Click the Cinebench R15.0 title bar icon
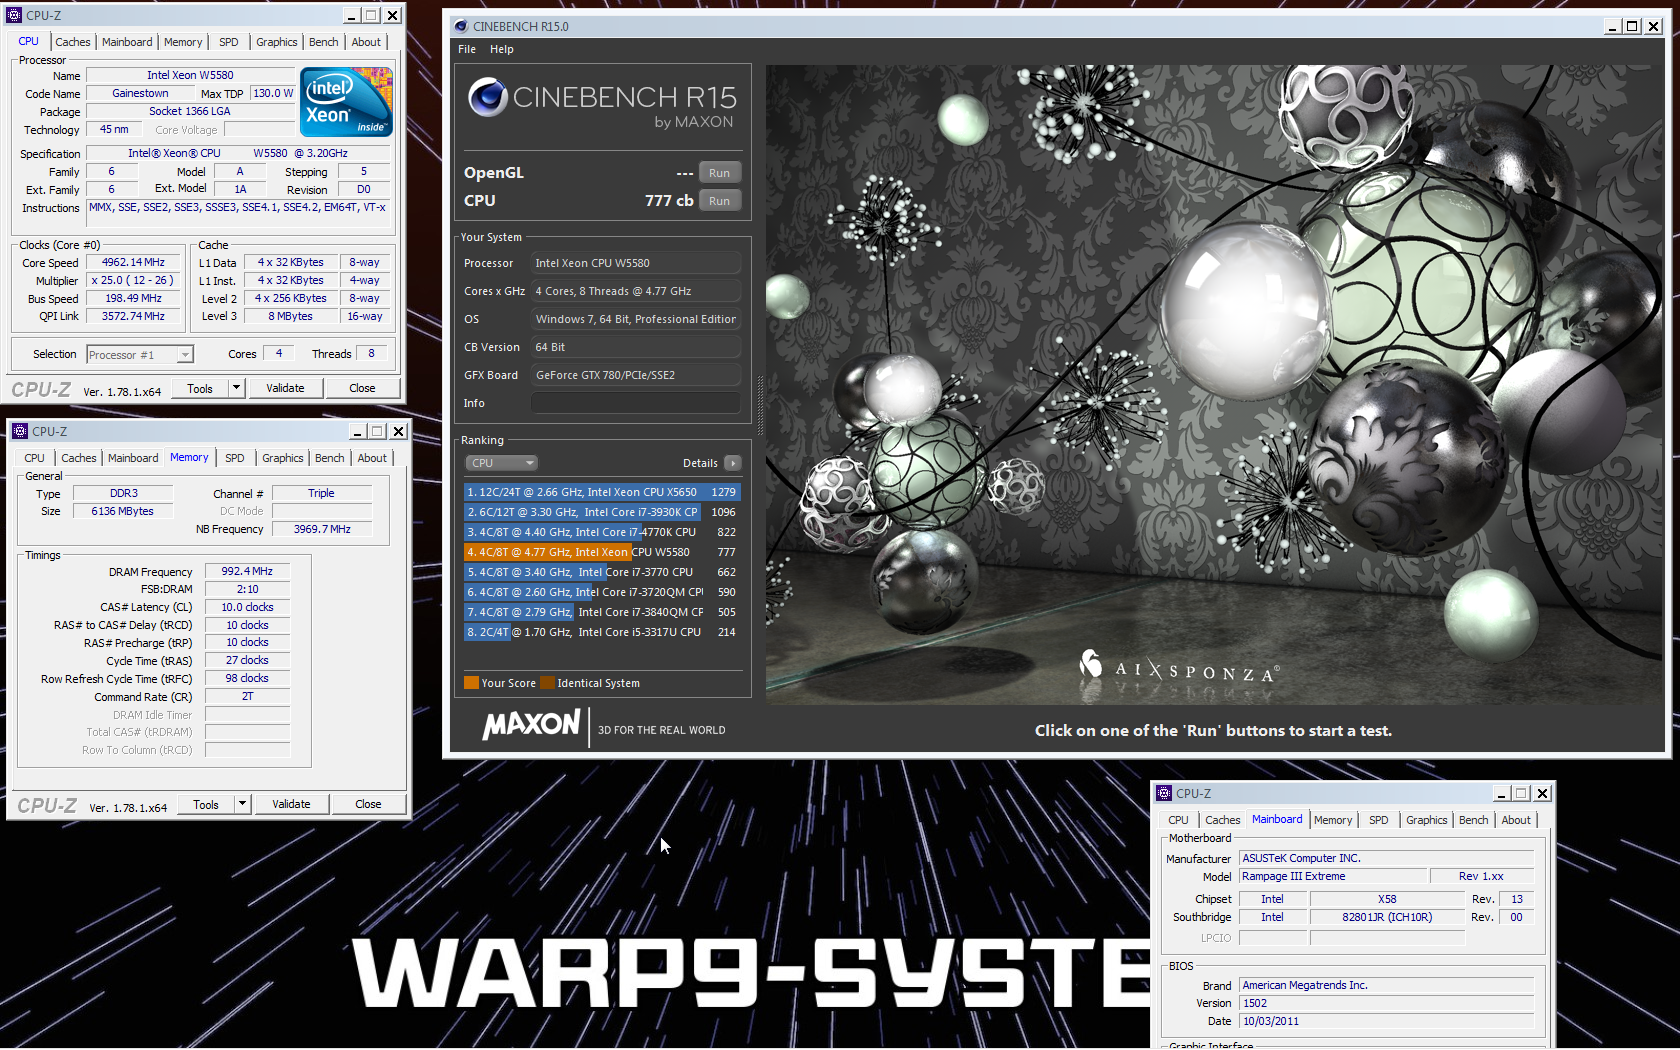The width and height of the screenshot is (1680, 1050). pos(460,26)
